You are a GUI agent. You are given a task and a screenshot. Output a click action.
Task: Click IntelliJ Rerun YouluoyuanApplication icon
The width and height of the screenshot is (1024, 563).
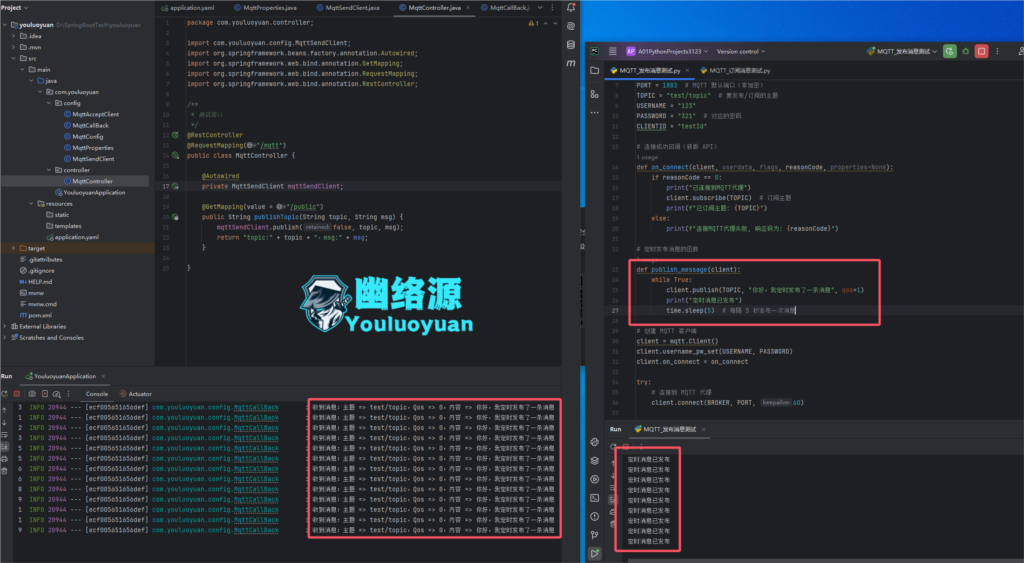pyautogui.click(x=5, y=394)
